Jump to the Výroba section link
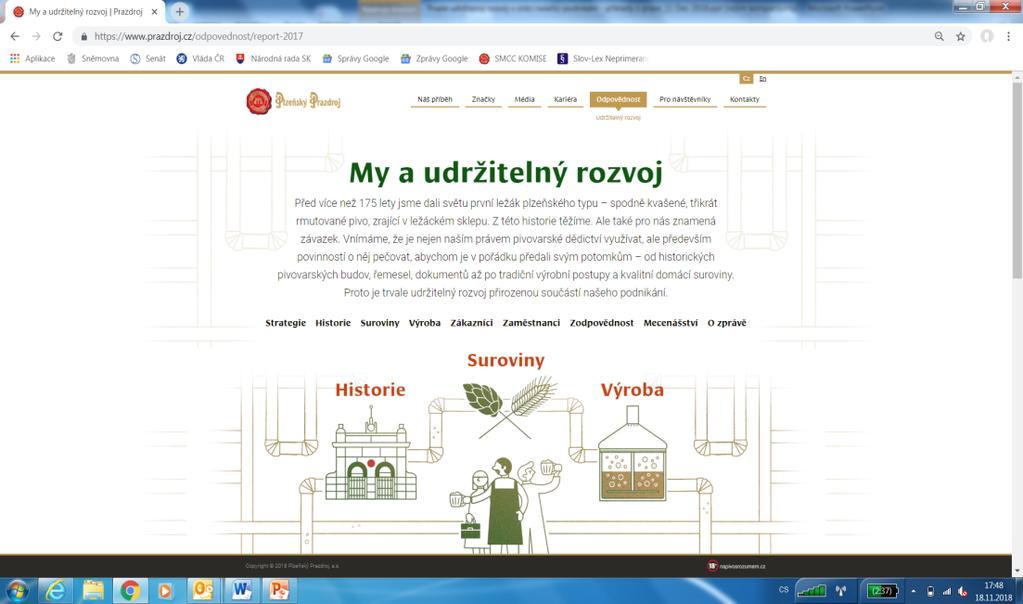Screen dimensions: 1023x604 point(425,323)
